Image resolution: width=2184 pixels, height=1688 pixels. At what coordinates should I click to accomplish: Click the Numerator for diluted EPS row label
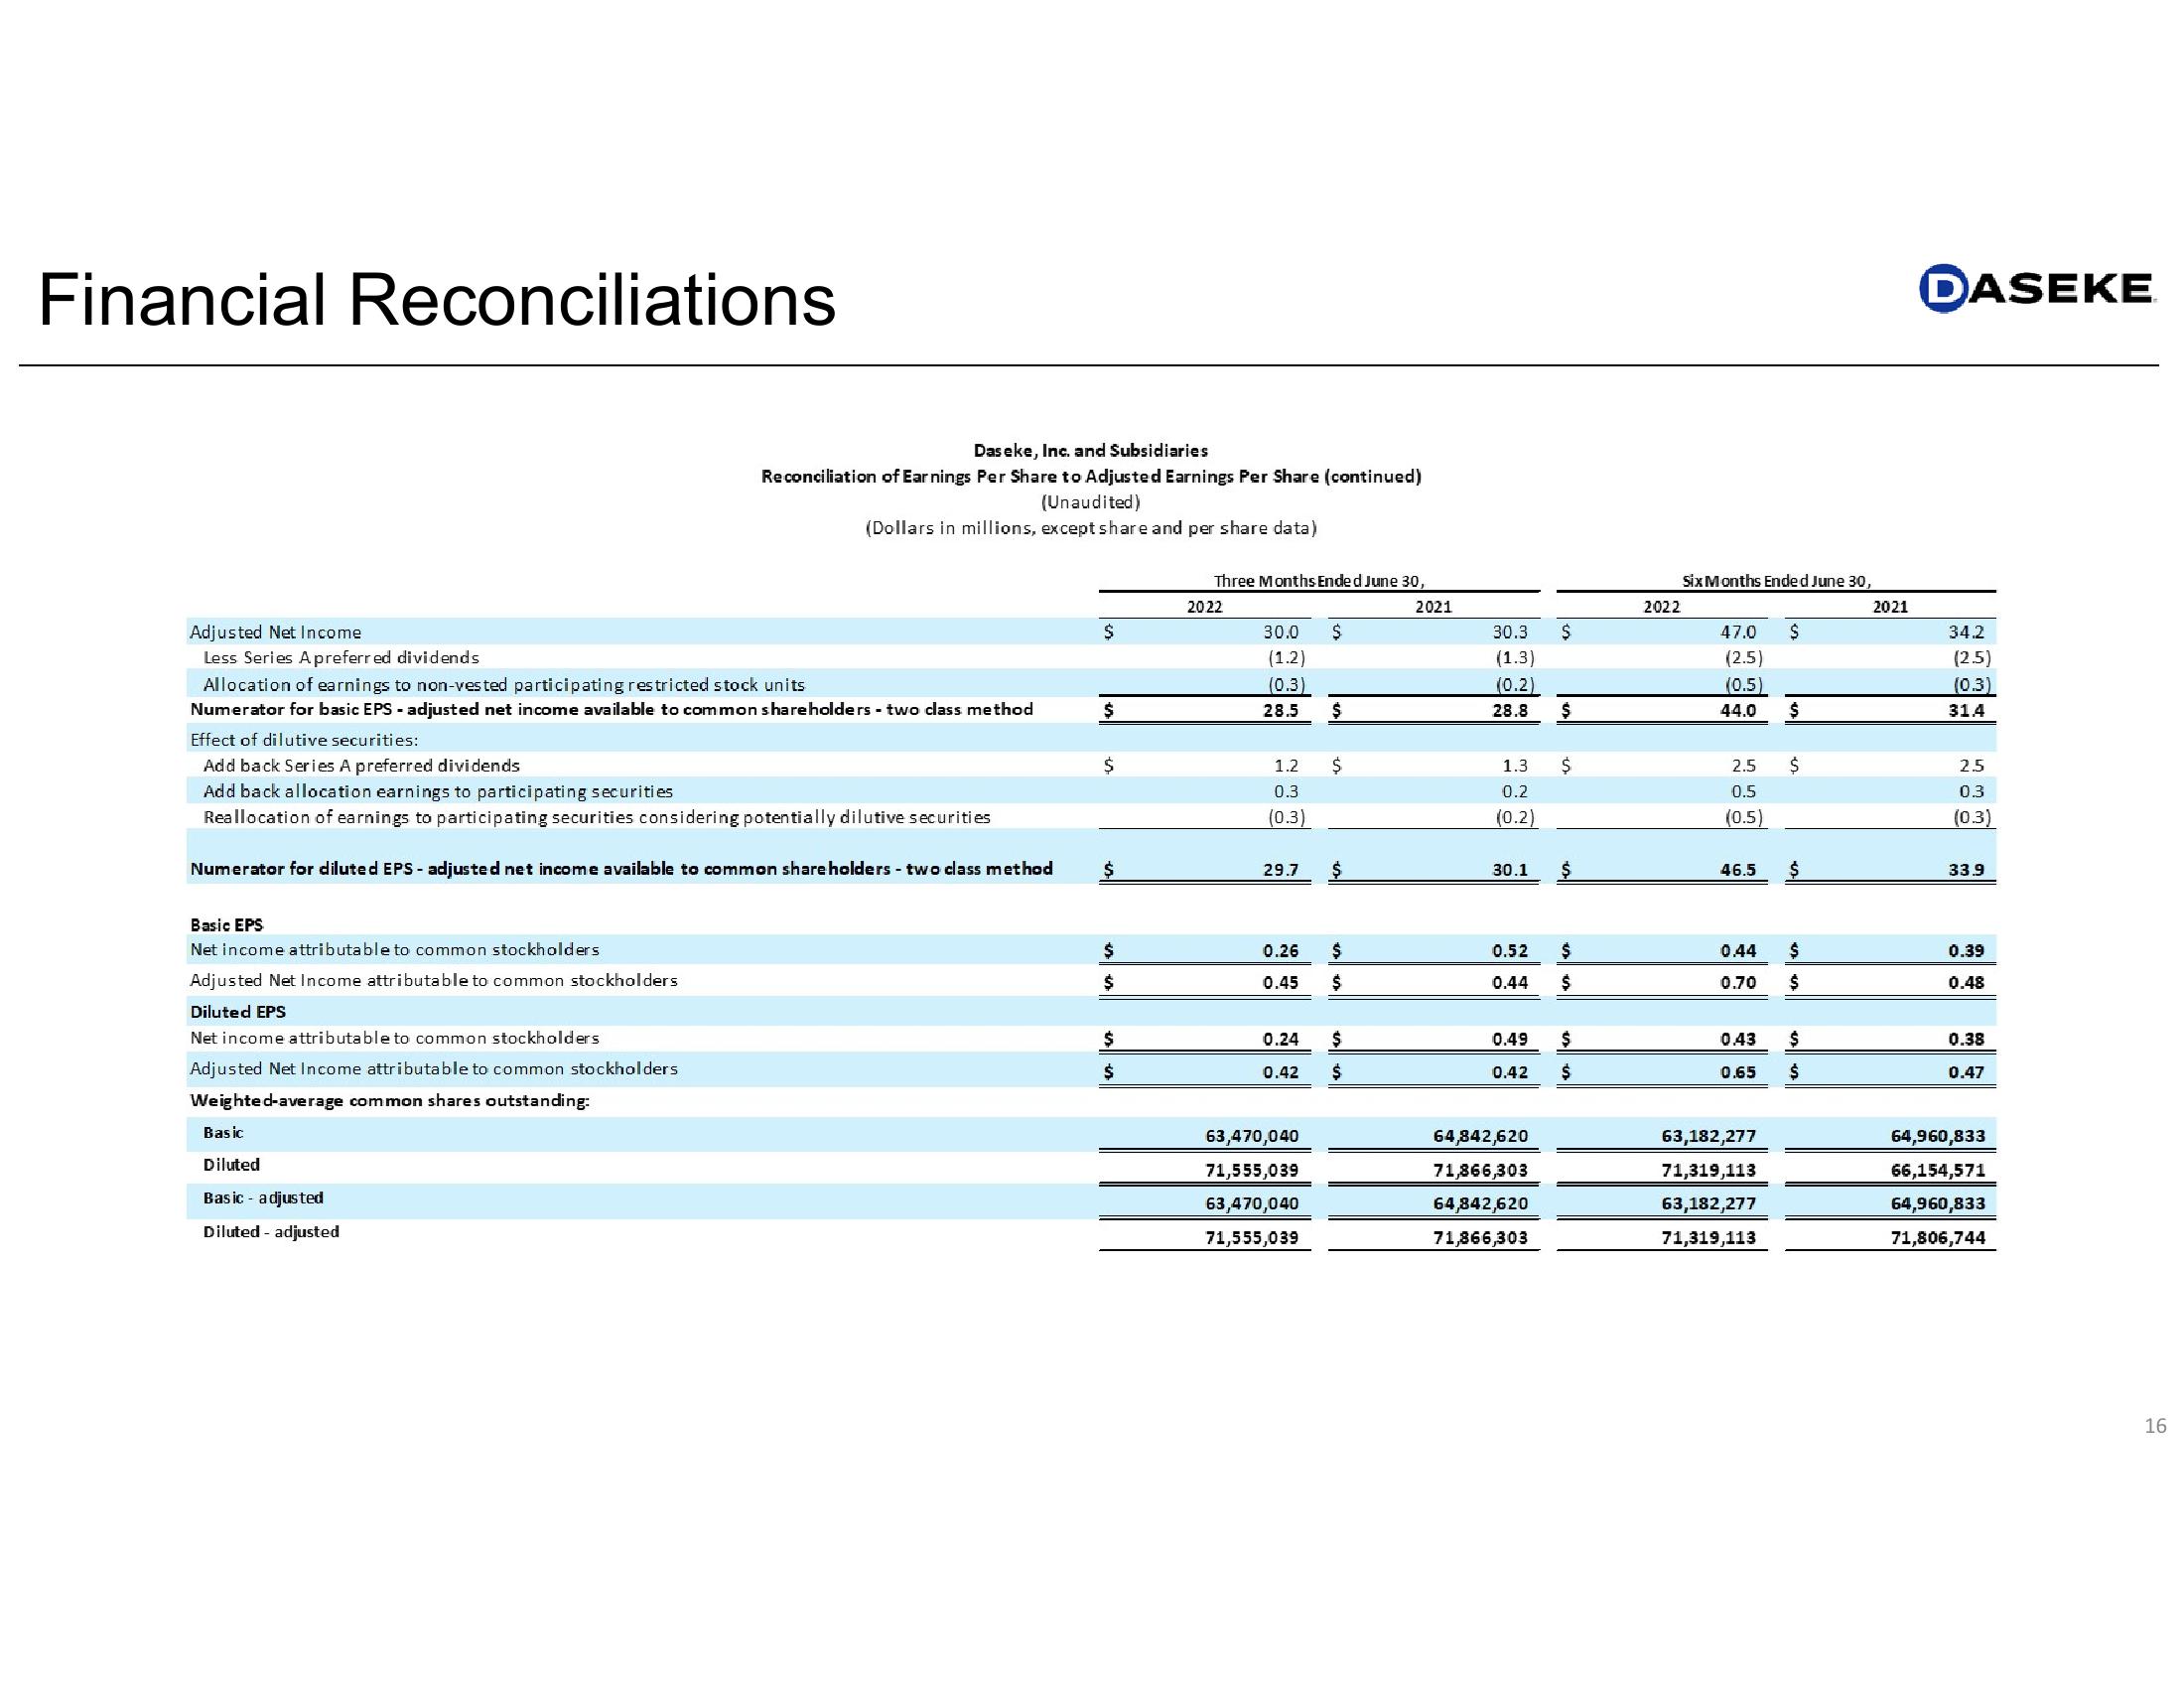coord(621,869)
